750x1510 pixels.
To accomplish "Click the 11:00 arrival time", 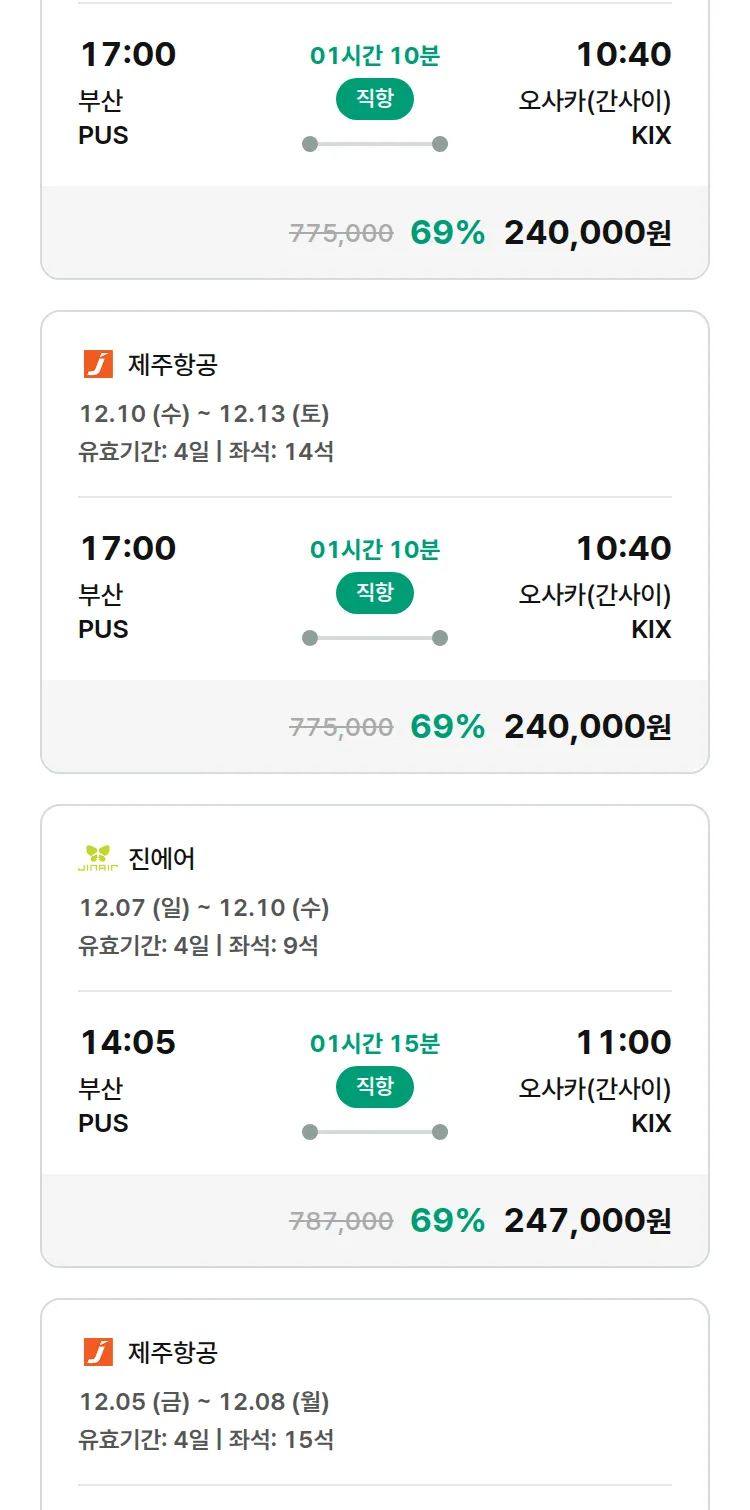I will (x=623, y=1042).
